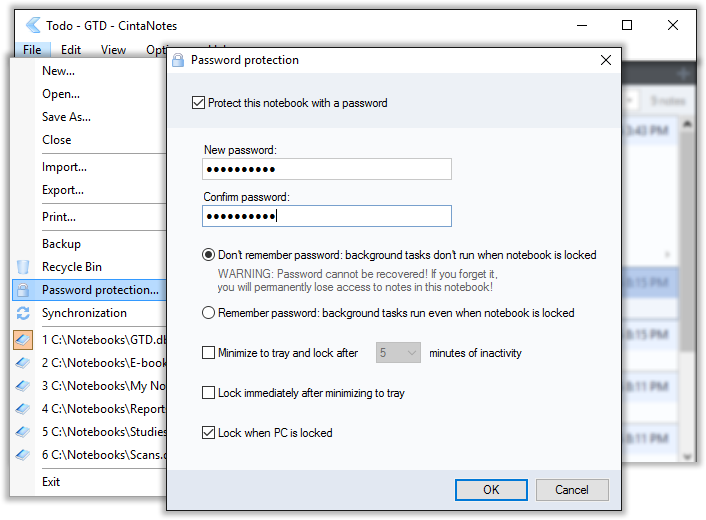
Task: Click the Recycle Bin trash icon in File menu
Action: click(x=23, y=267)
